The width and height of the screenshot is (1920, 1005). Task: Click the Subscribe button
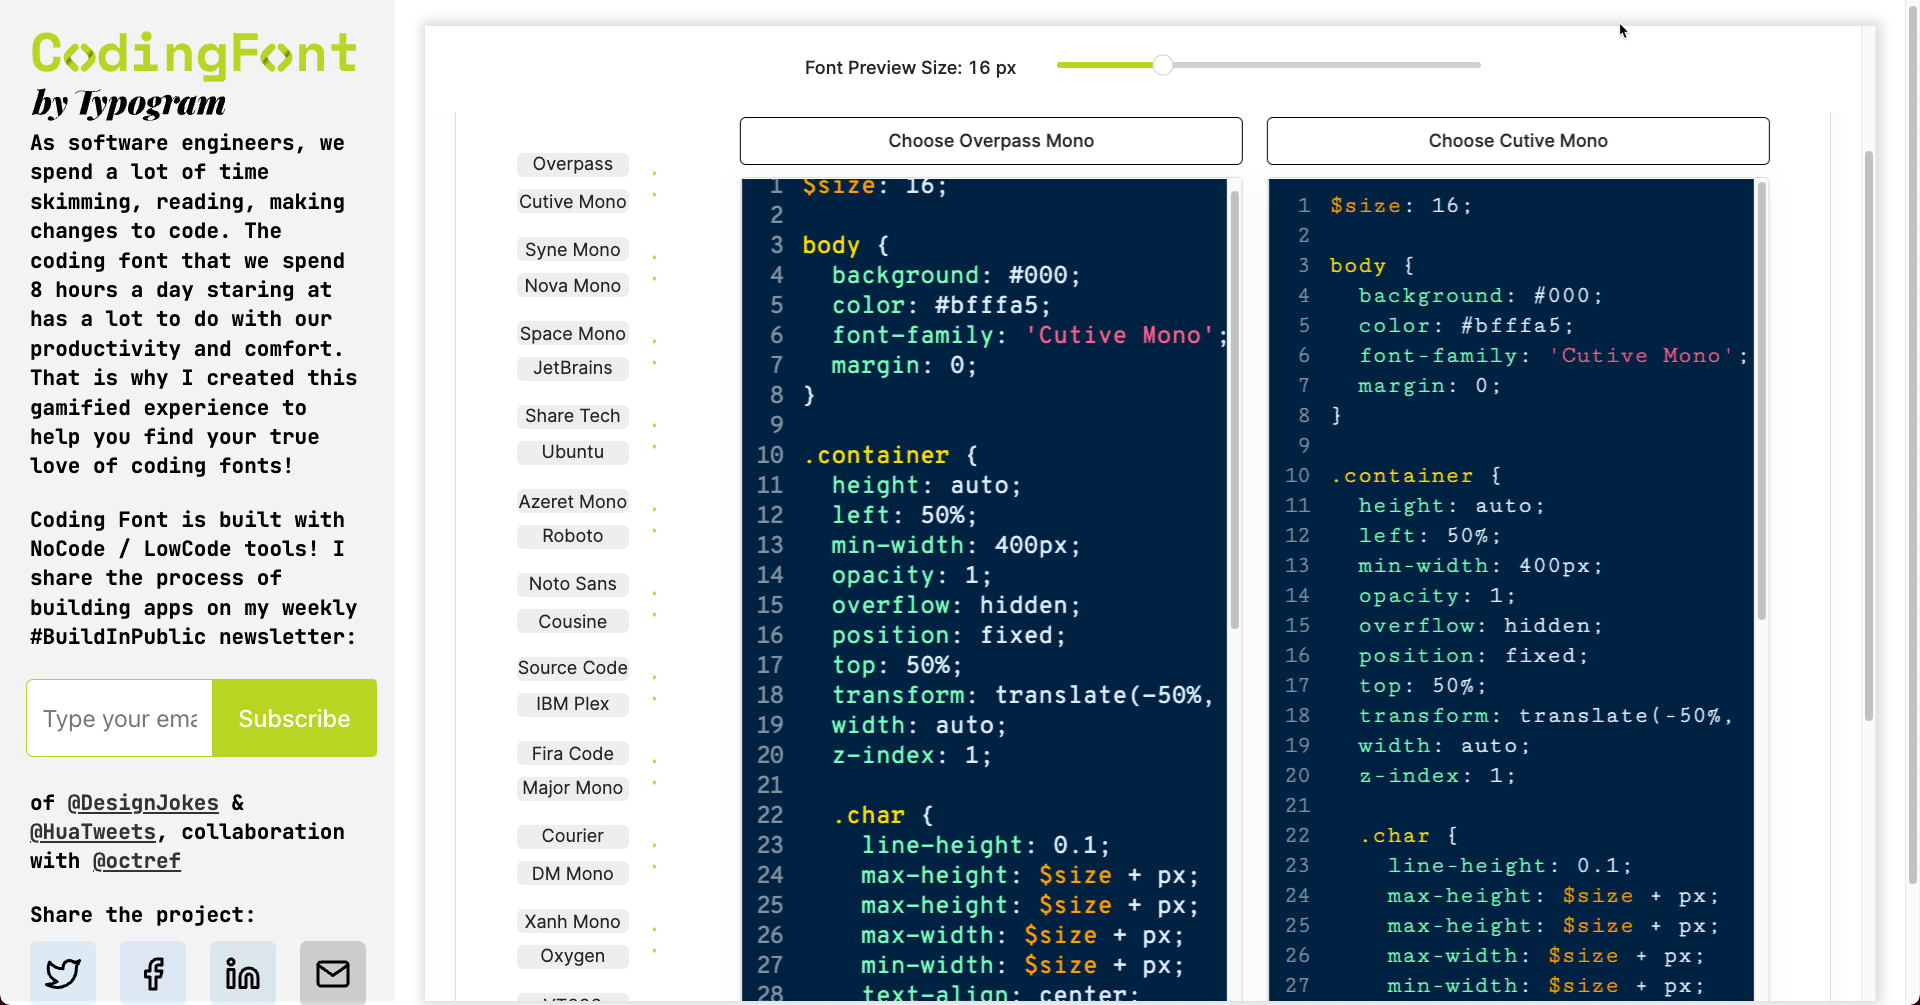pos(294,718)
